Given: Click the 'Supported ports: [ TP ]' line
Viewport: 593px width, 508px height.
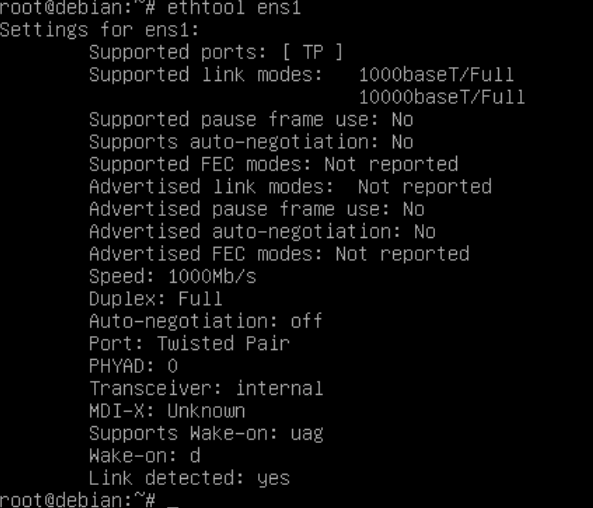Looking at the screenshot, I should [216, 52].
